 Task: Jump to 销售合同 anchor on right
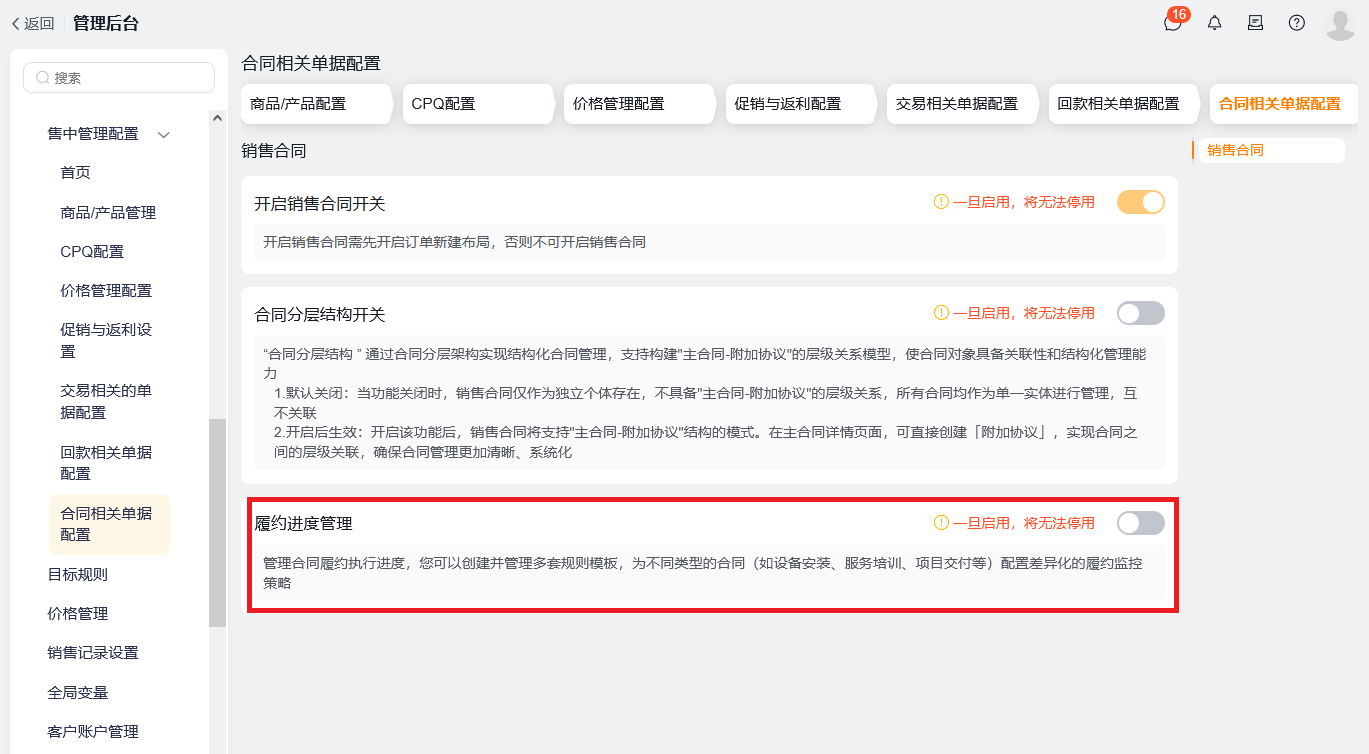(1235, 150)
